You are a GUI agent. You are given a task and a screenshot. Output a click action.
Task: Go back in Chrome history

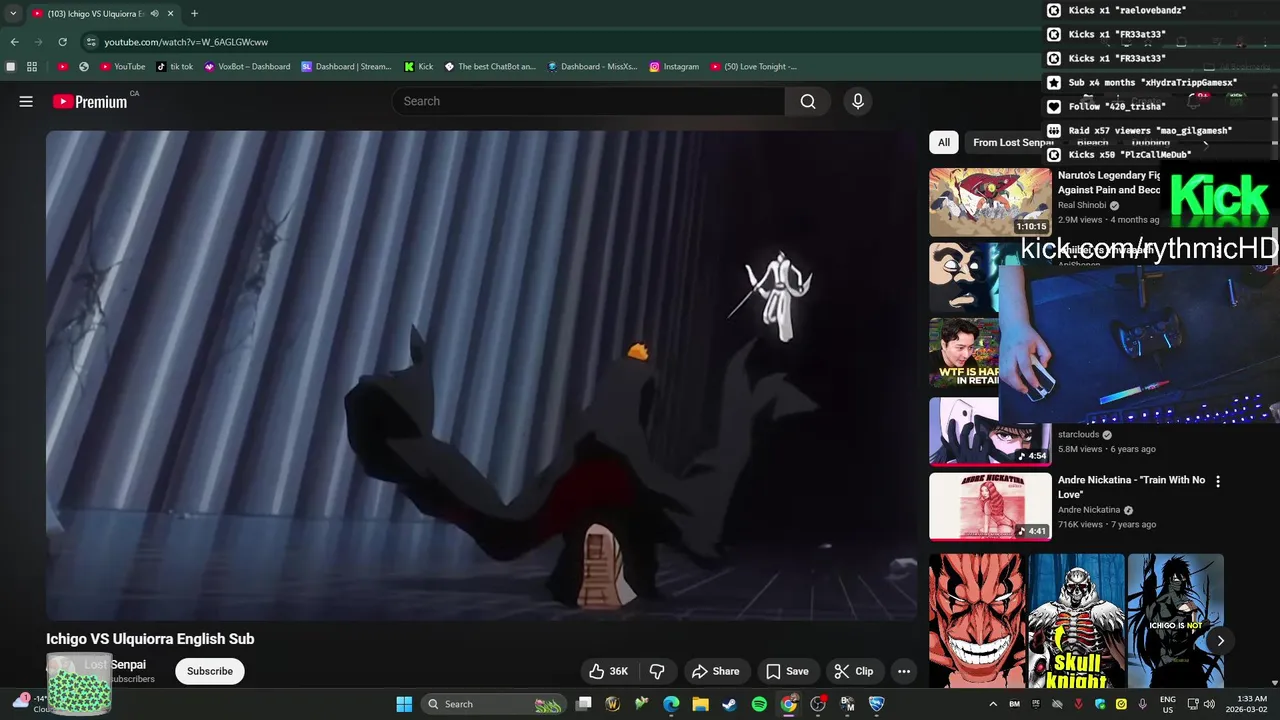14,42
